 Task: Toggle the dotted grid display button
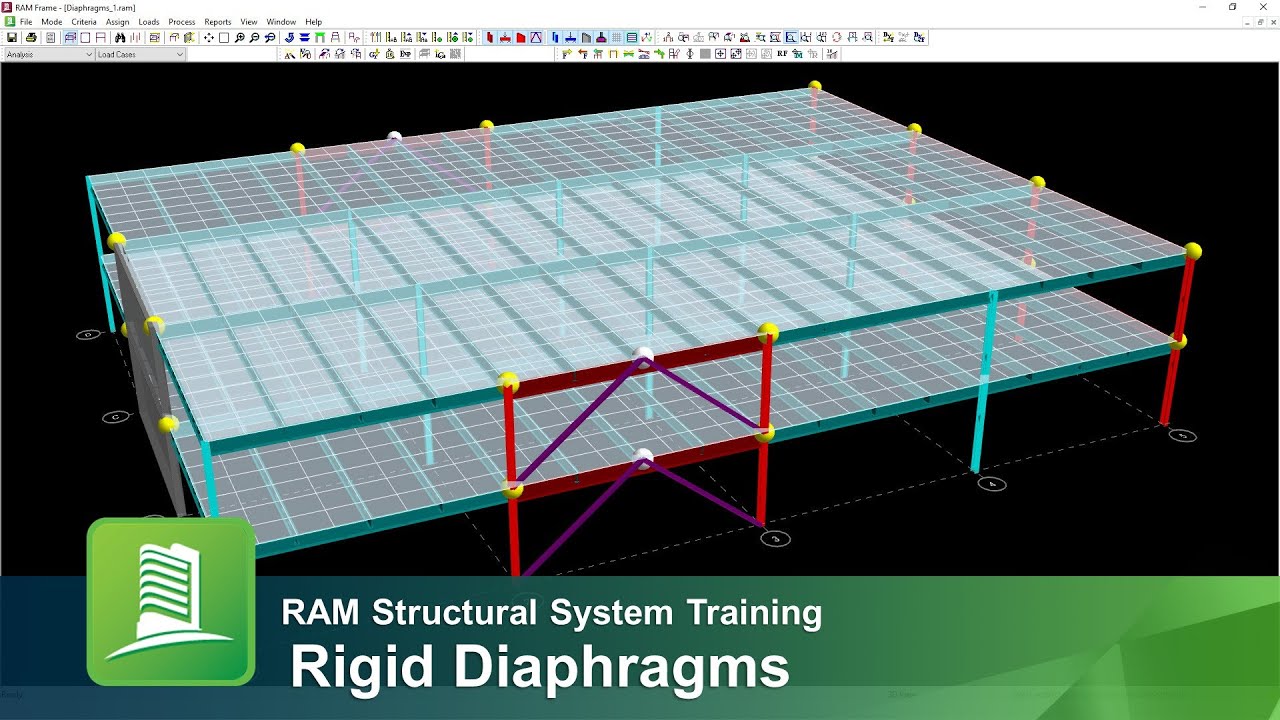coord(616,38)
